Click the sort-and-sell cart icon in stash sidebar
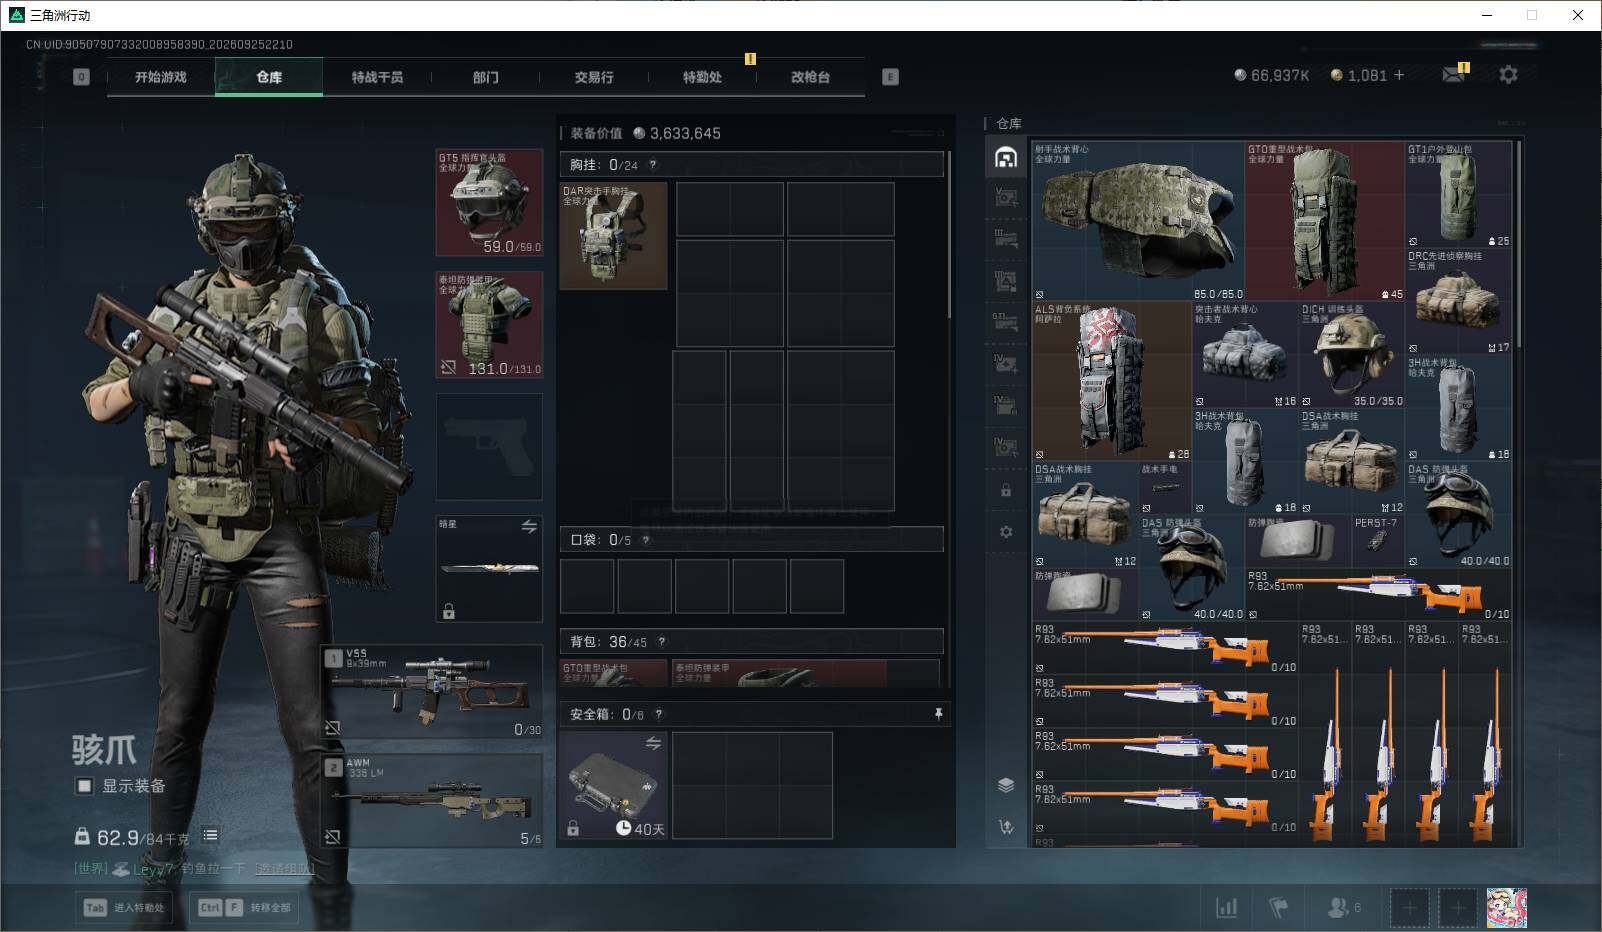 coord(1006,827)
